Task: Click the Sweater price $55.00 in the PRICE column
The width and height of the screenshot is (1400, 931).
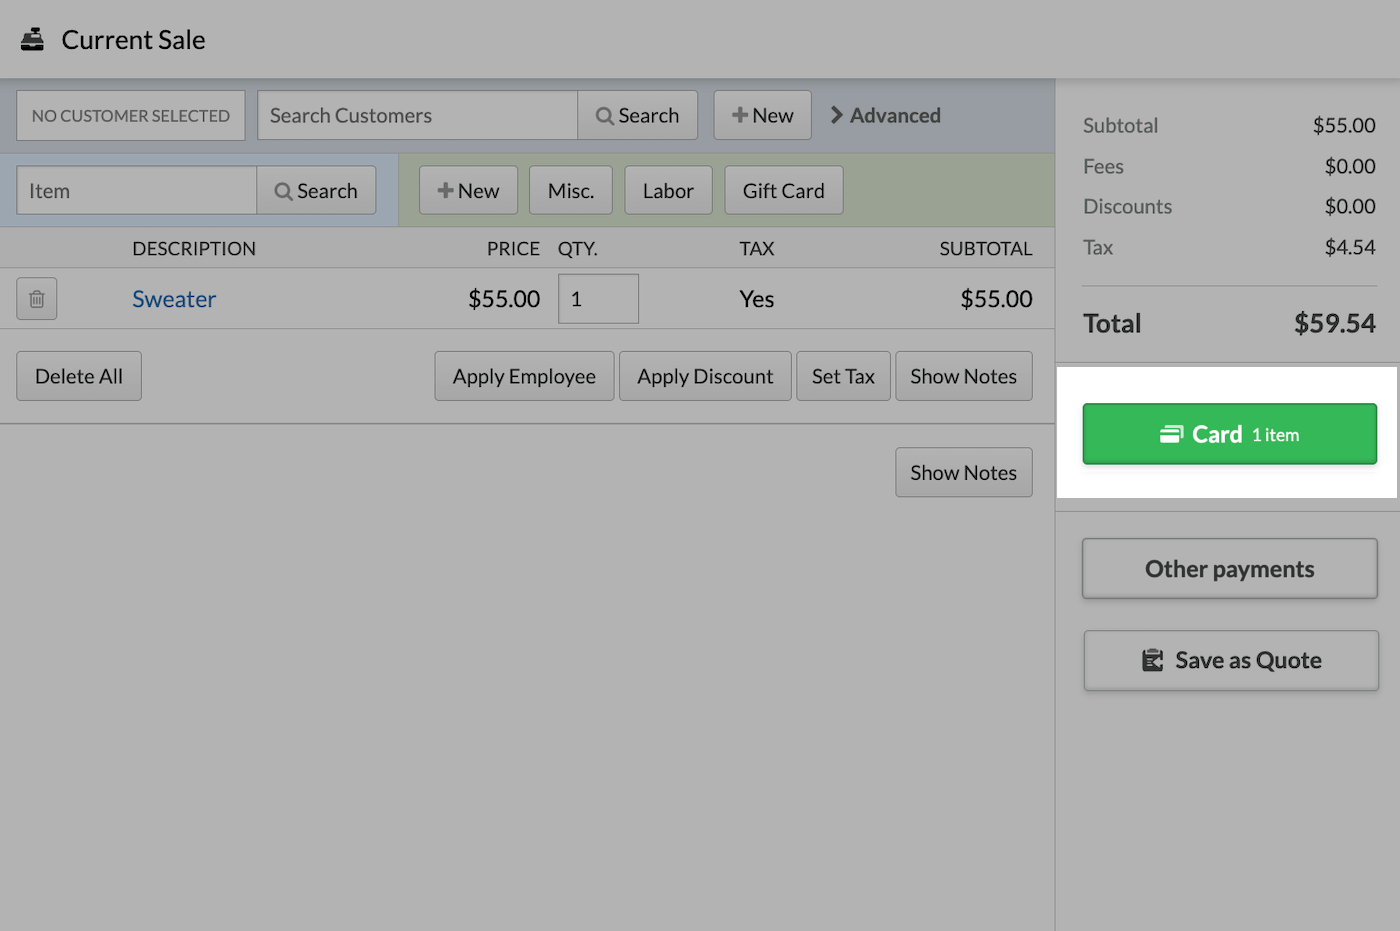Action: coord(504,299)
